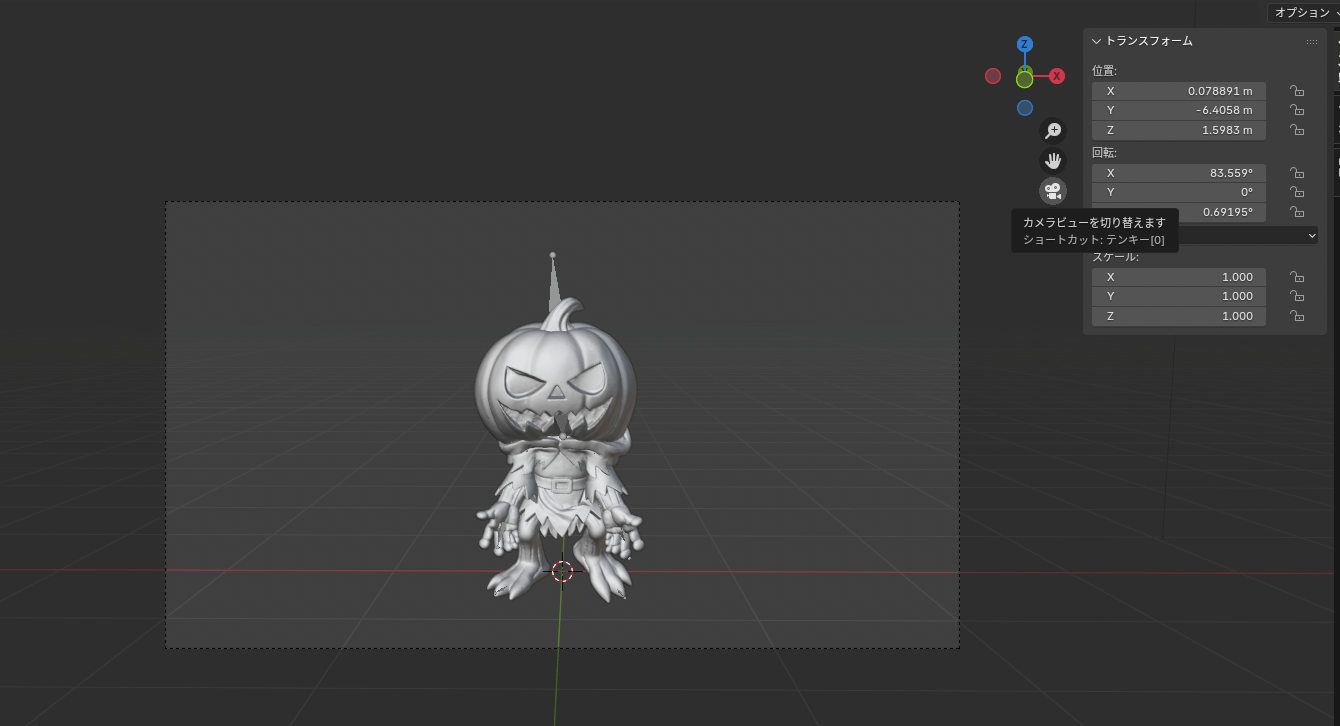1340x726 pixels.
Task: Click the Zoom view magnifier icon
Action: click(1053, 130)
